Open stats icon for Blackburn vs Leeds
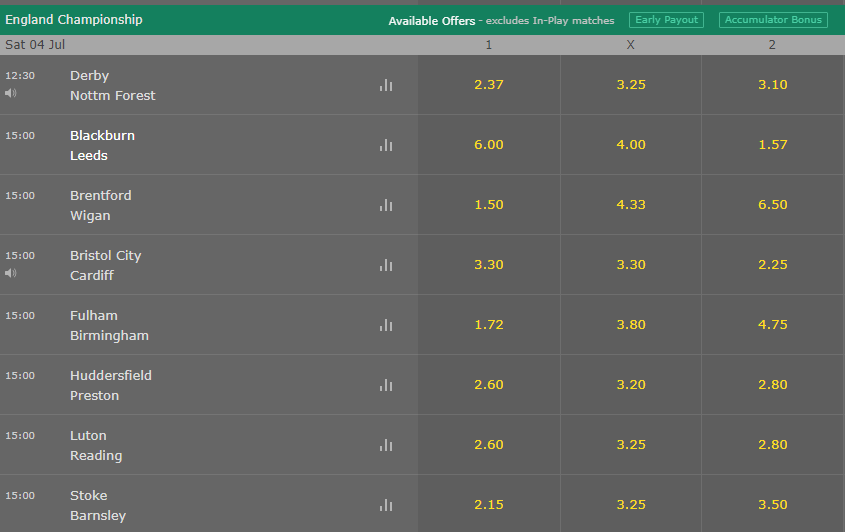Image resolution: width=845 pixels, height=532 pixels. coord(386,145)
